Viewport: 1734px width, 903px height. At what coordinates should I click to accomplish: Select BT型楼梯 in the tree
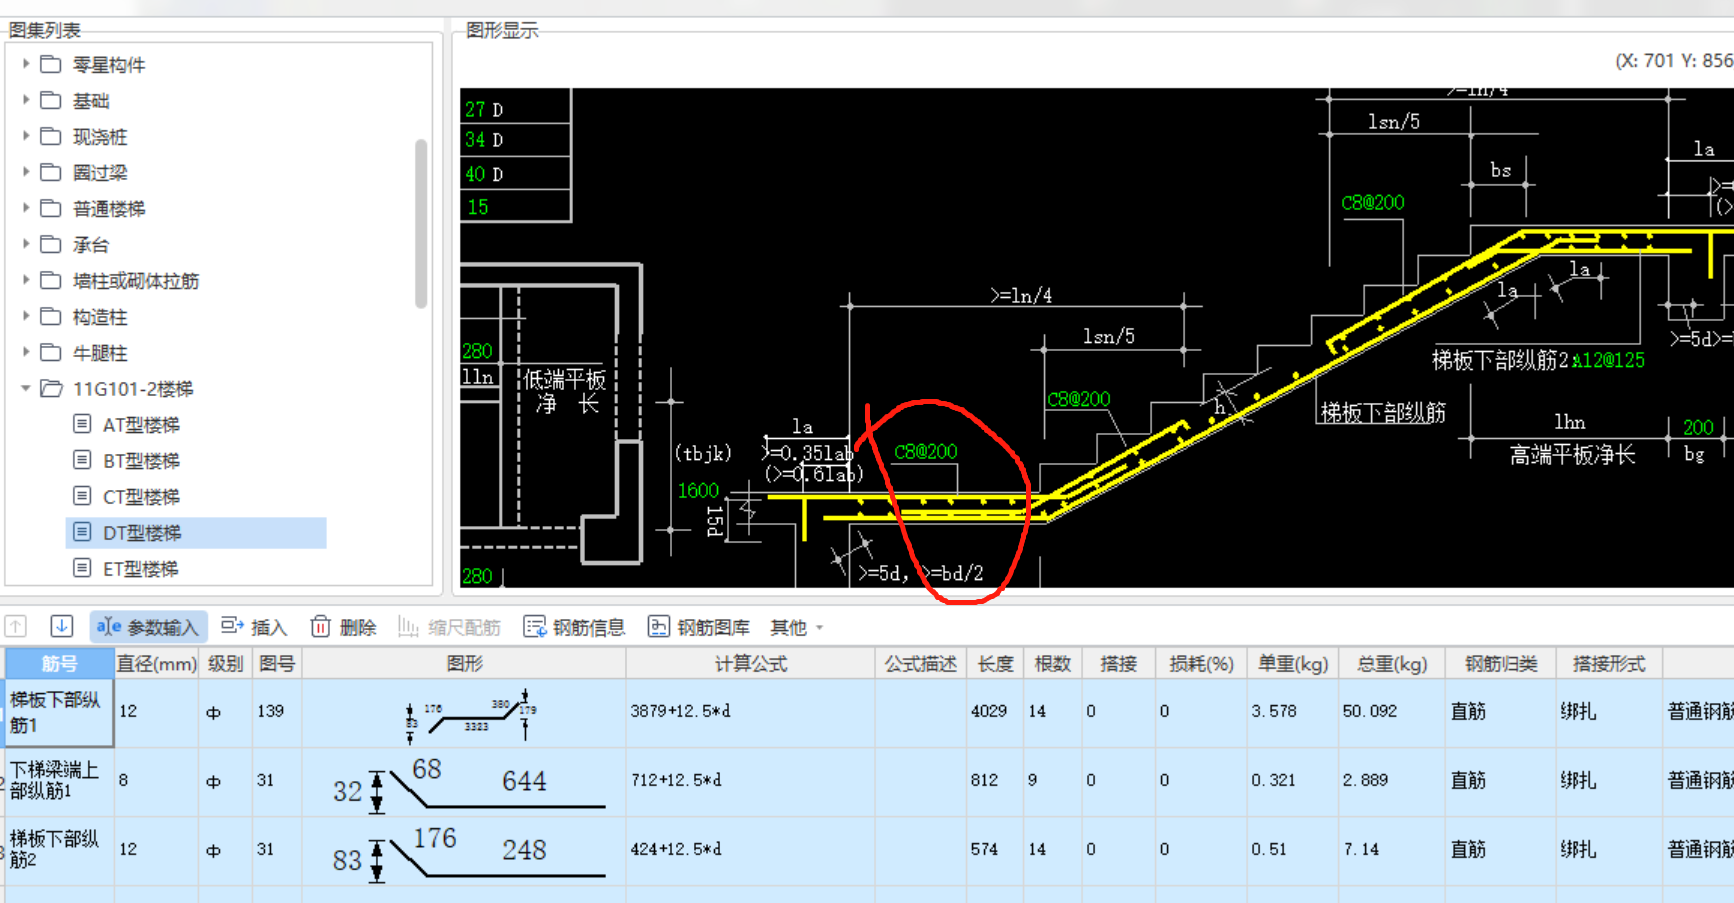(141, 461)
